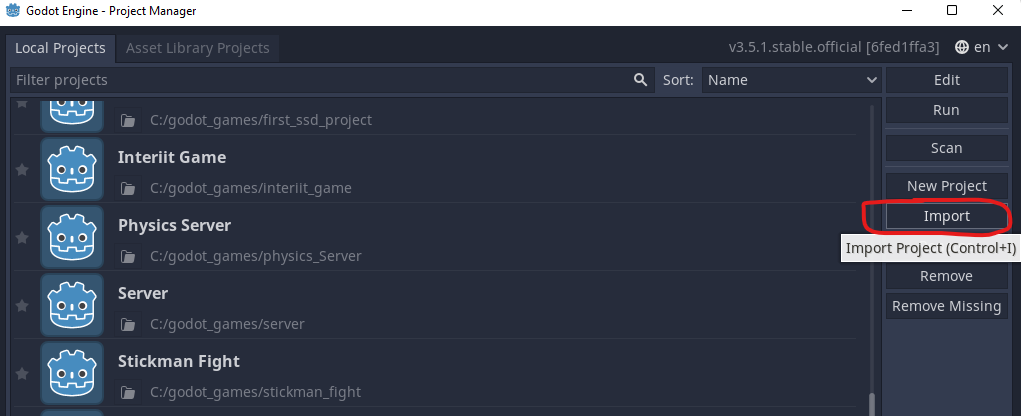1021x416 pixels.
Task: Open folder icon for server path
Action: click(128, 324)
